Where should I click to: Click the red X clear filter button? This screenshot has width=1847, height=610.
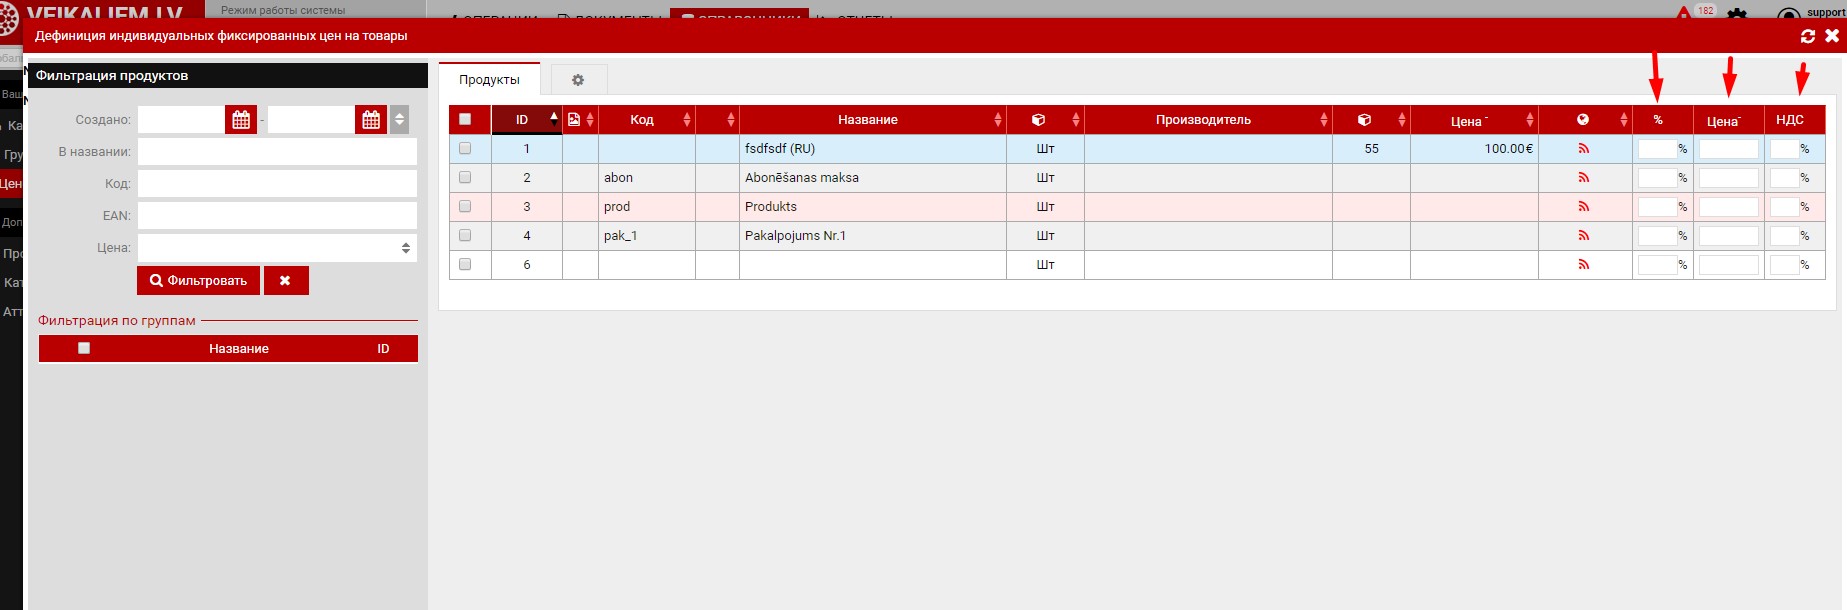tap(285, 281)
